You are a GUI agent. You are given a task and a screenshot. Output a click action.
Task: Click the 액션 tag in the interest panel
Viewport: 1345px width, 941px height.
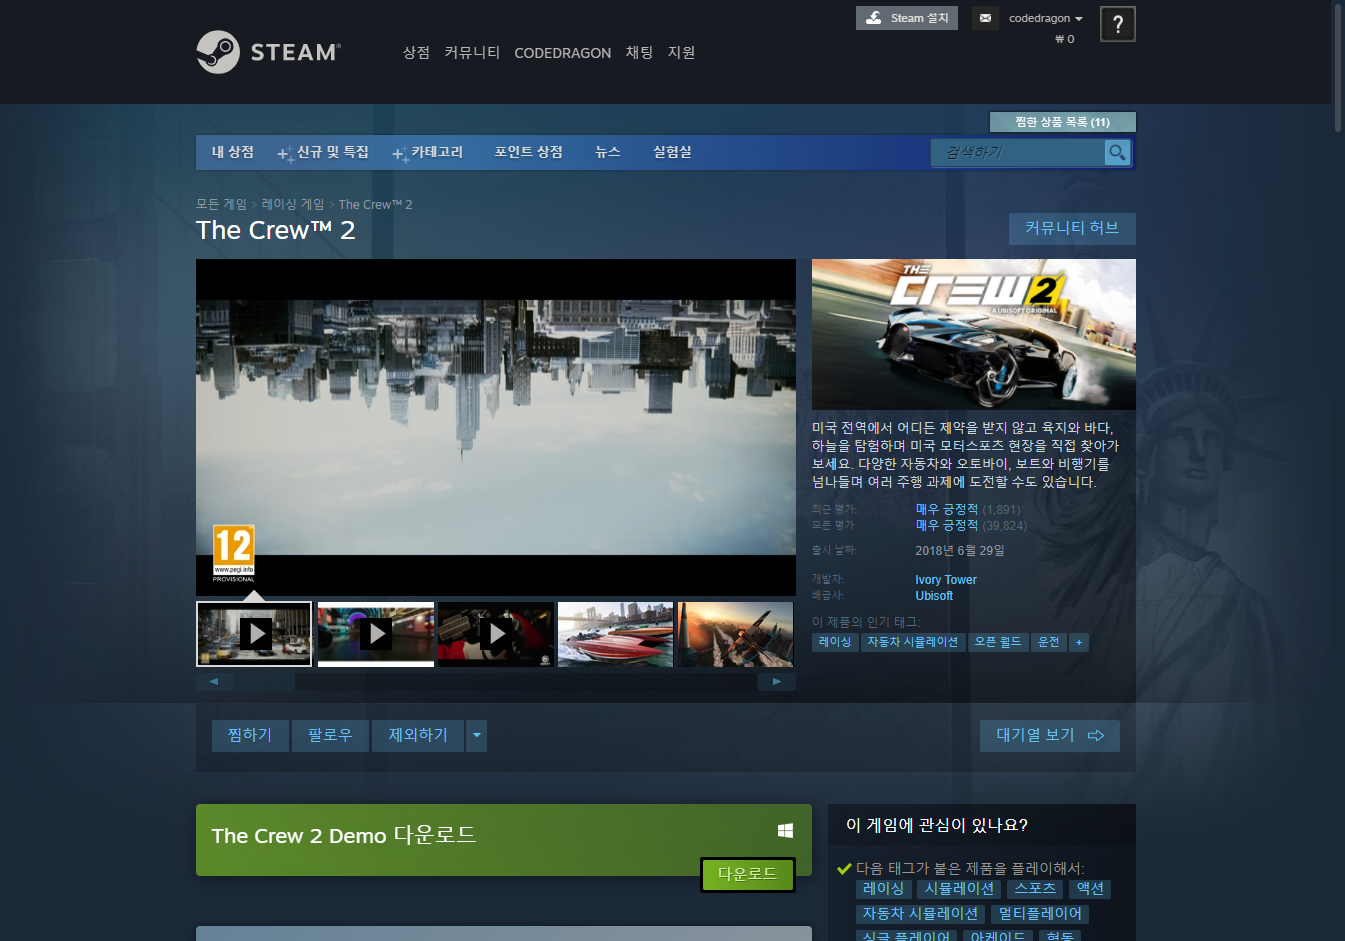tap(1090, 888)
